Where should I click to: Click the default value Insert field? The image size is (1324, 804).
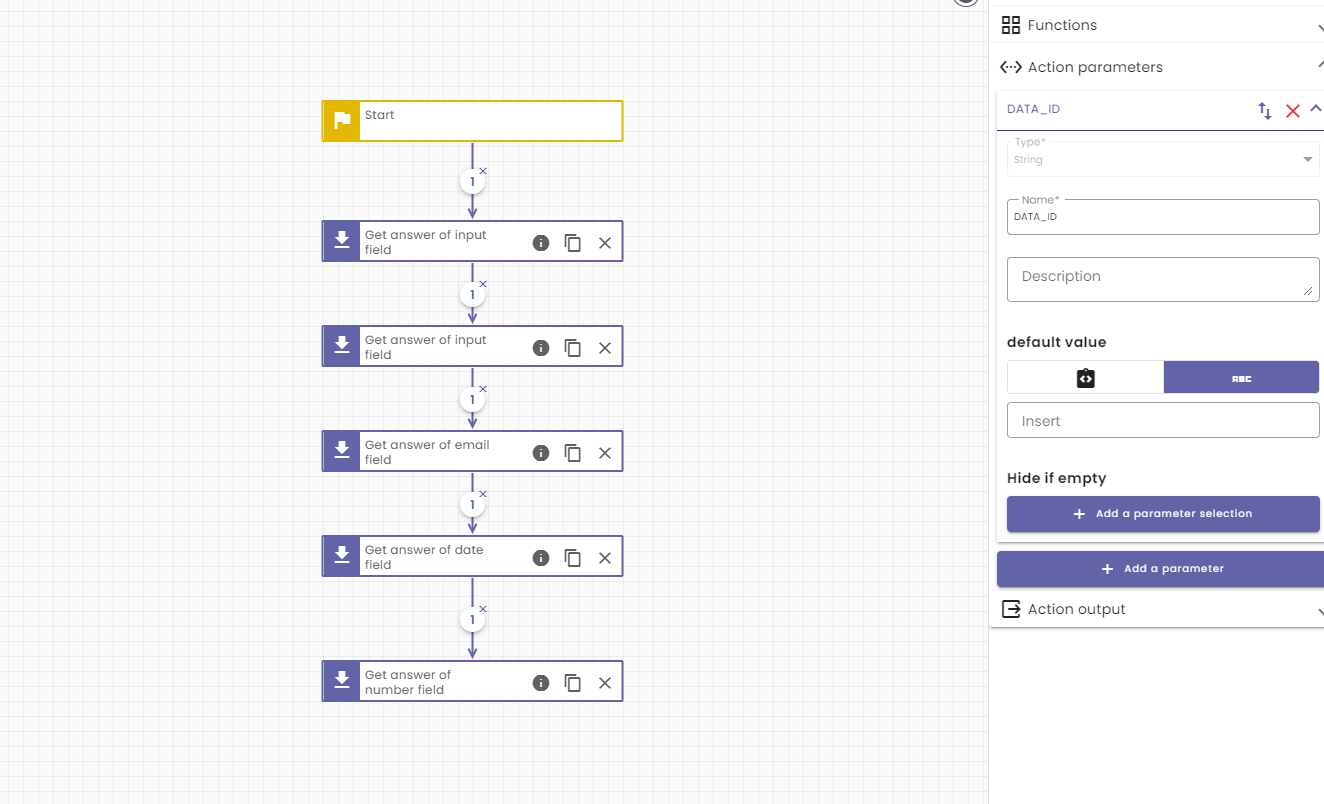(x=1162, y=421)
